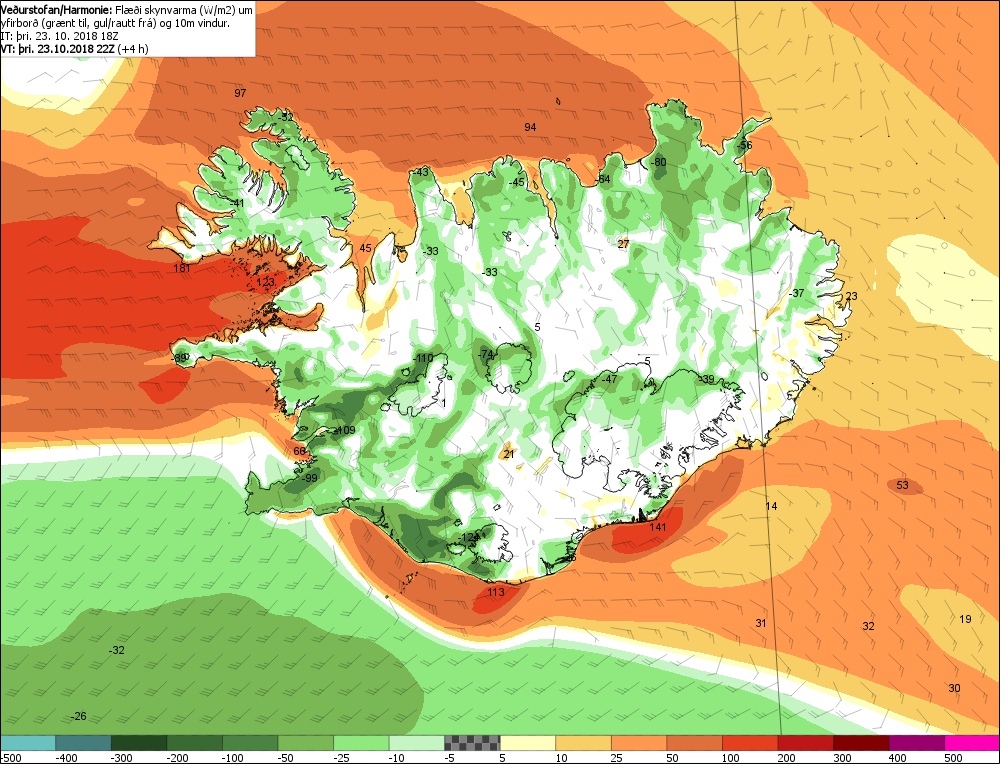Click the legend label -400
The width and height of the screenshot is (1000, 764).
pos(66,758)
